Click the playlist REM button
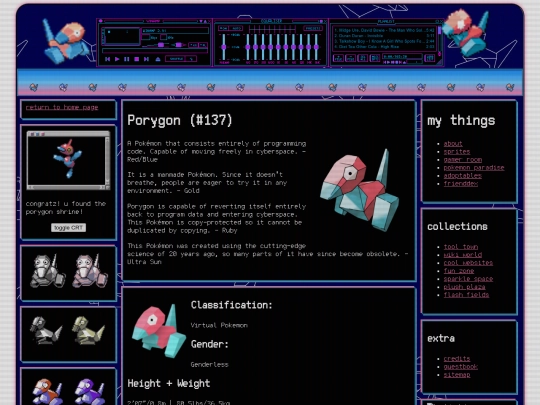The image size is (540, 405). coord(350,58)
